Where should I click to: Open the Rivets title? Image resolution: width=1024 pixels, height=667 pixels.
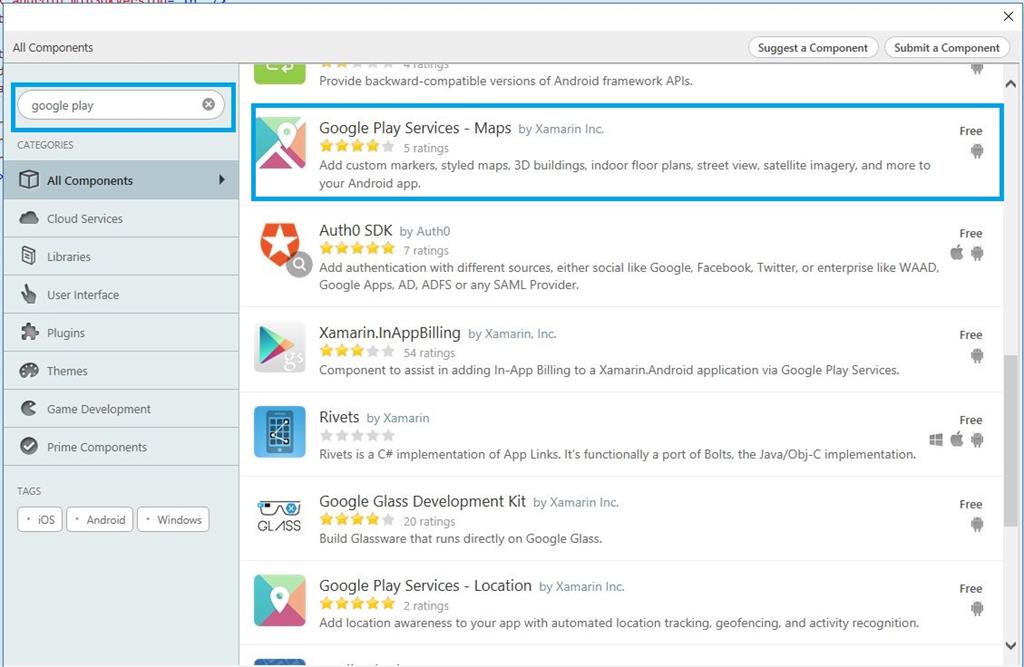tap(339, 417)
